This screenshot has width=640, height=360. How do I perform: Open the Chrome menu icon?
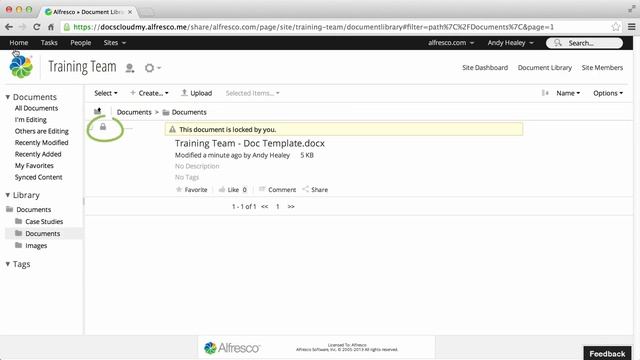631,27
